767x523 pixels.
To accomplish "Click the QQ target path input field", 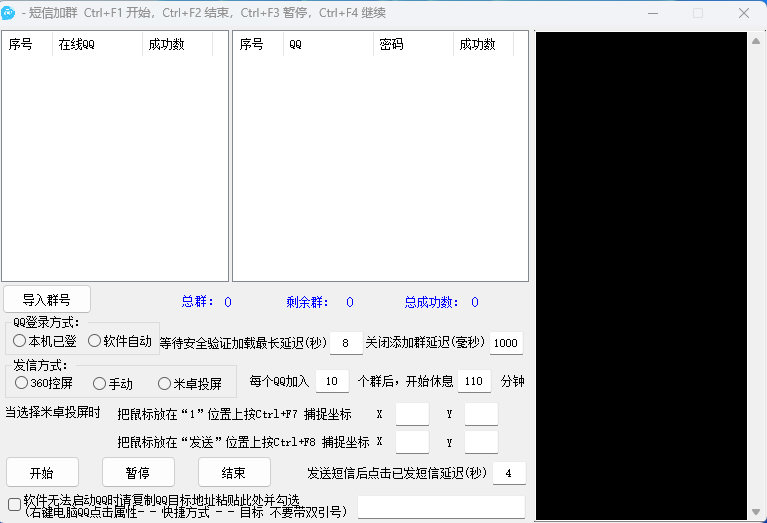I will pos(441,507).
